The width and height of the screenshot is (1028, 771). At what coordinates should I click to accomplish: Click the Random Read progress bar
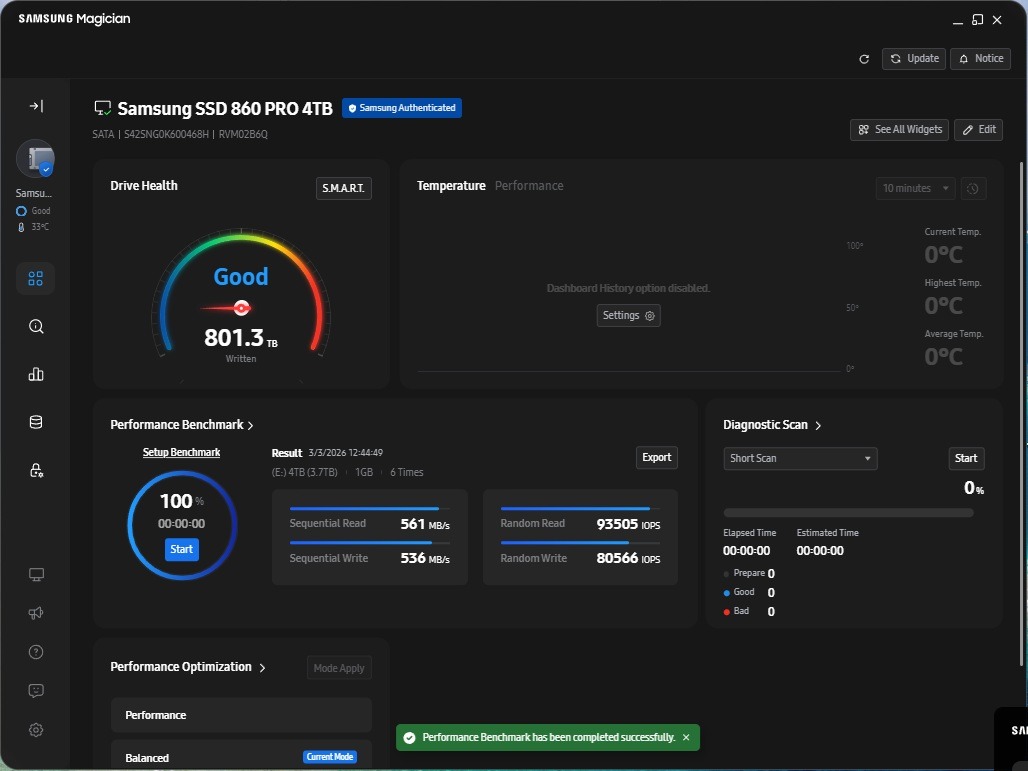(580, 508)
